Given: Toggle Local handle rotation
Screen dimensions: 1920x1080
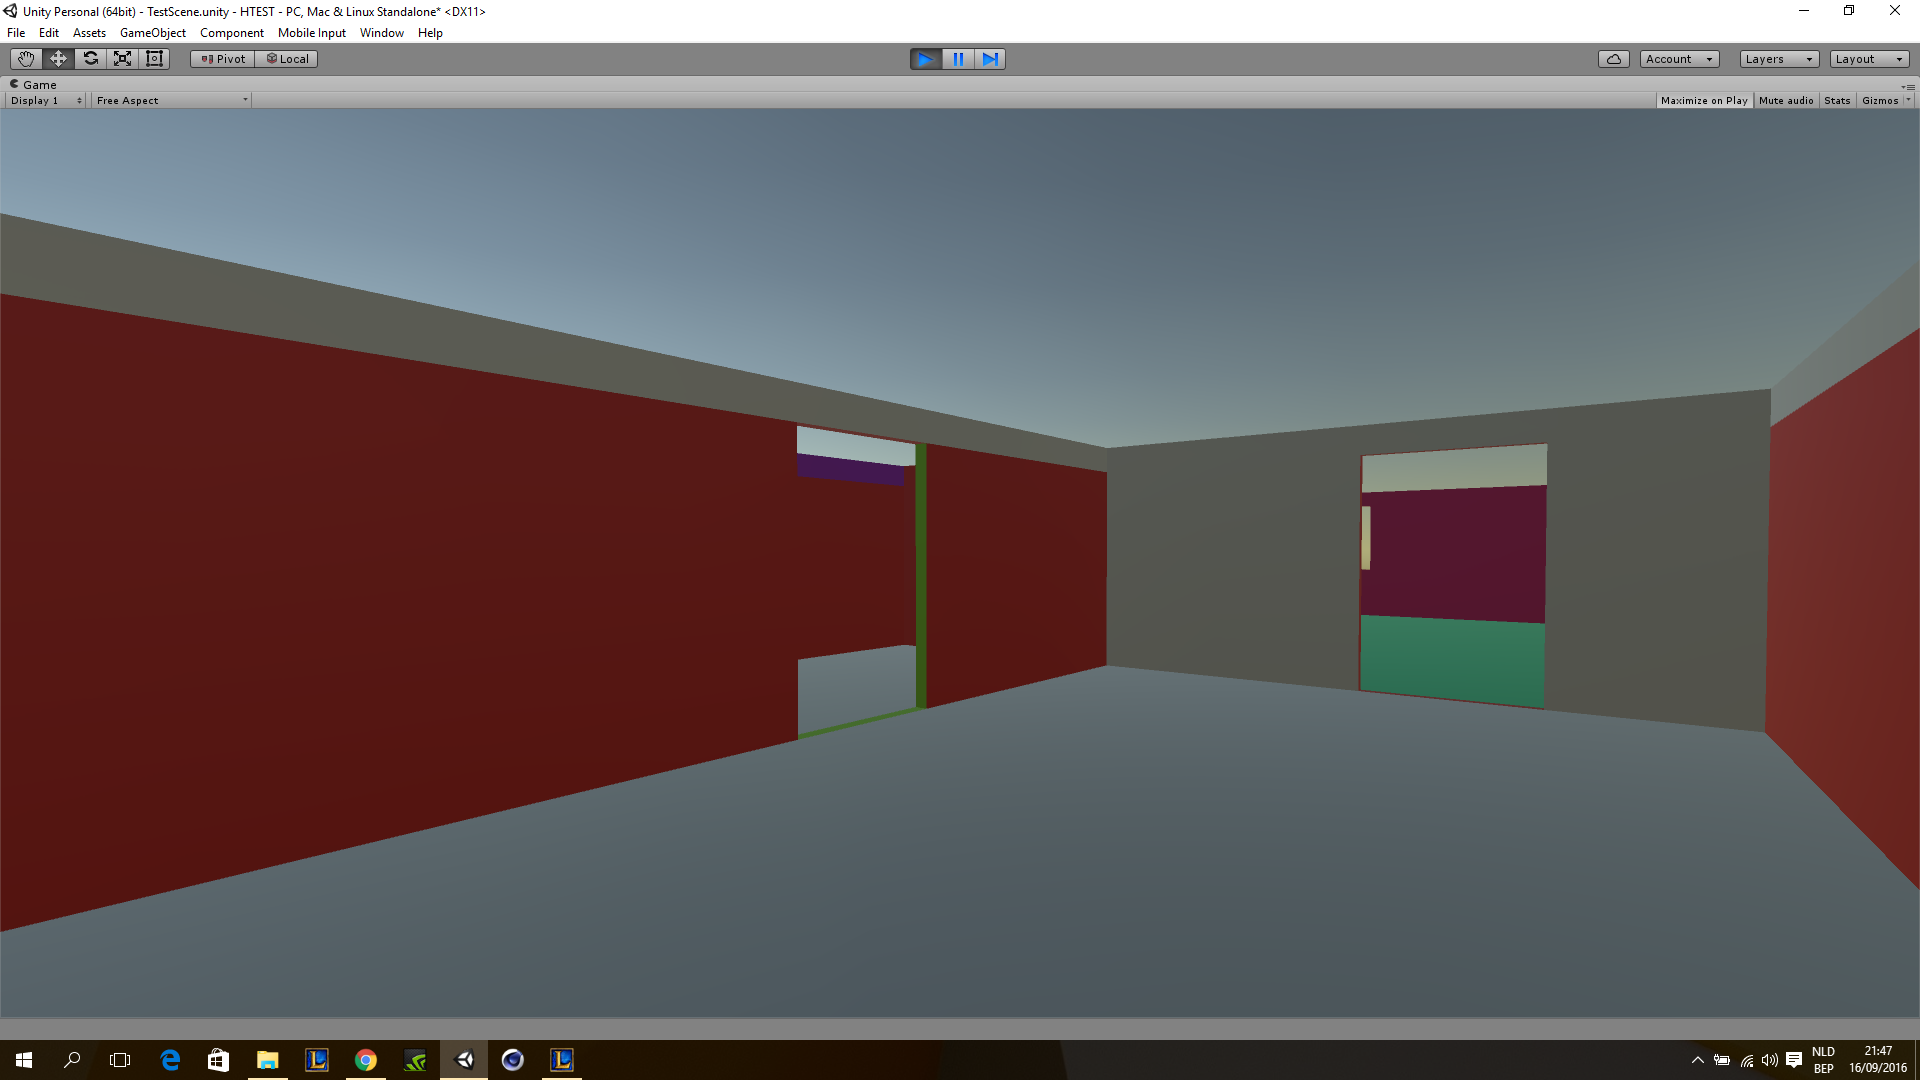Looking at the screenshot, I should pyautogui.click(x=287, y=59).
